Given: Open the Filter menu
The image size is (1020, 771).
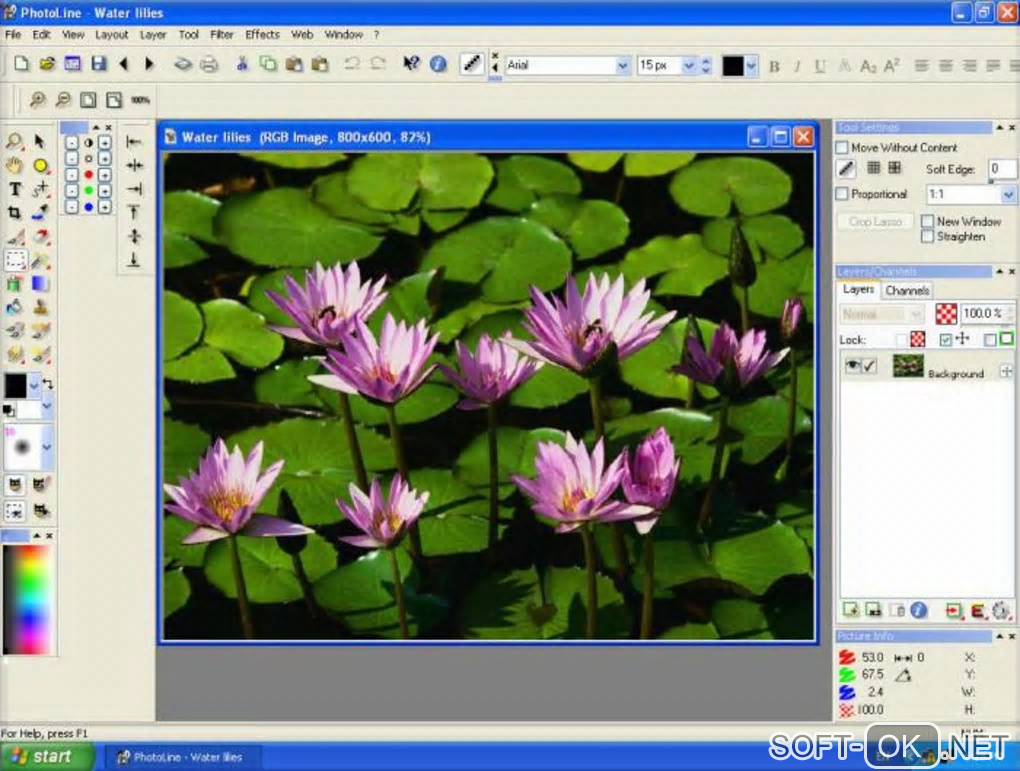Looking at the screenshot, I should coord(222,34).
